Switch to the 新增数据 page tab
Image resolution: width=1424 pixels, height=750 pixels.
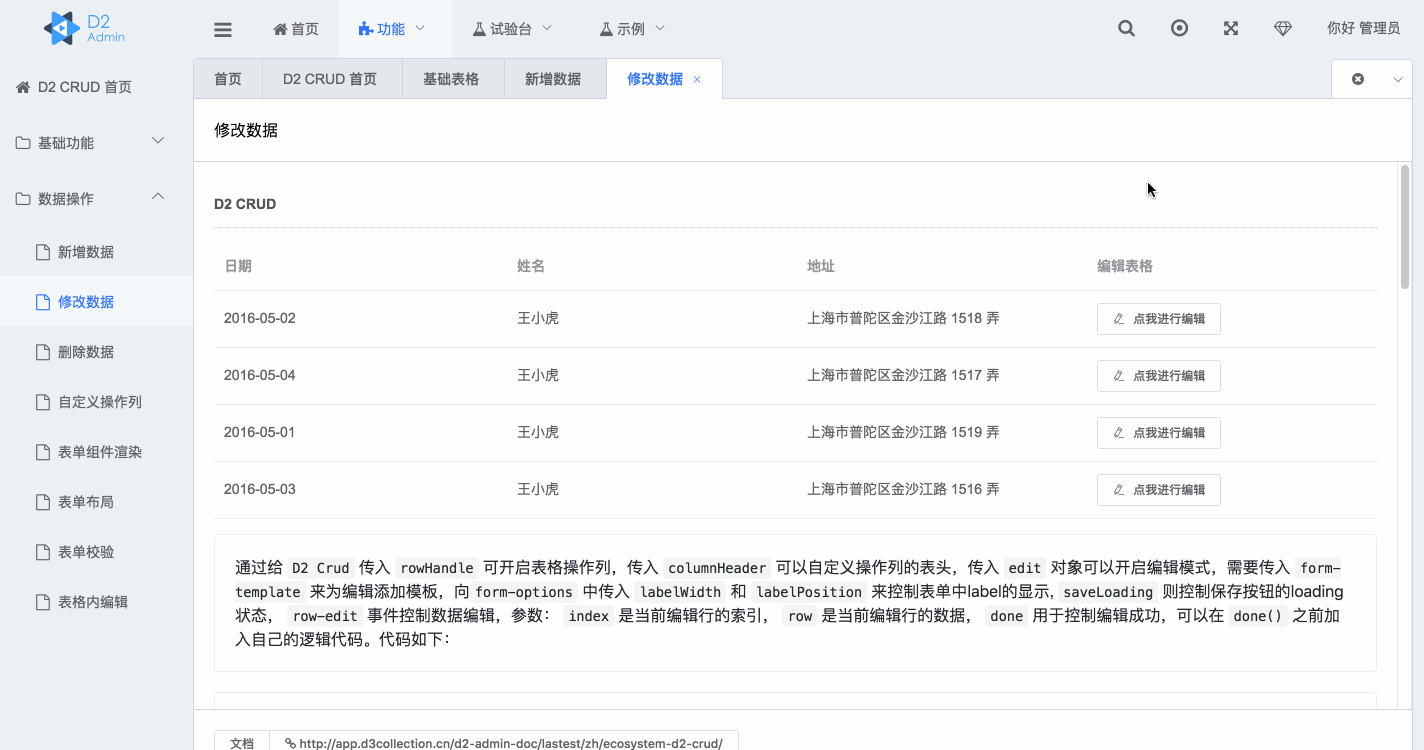[x=553, y=79]
